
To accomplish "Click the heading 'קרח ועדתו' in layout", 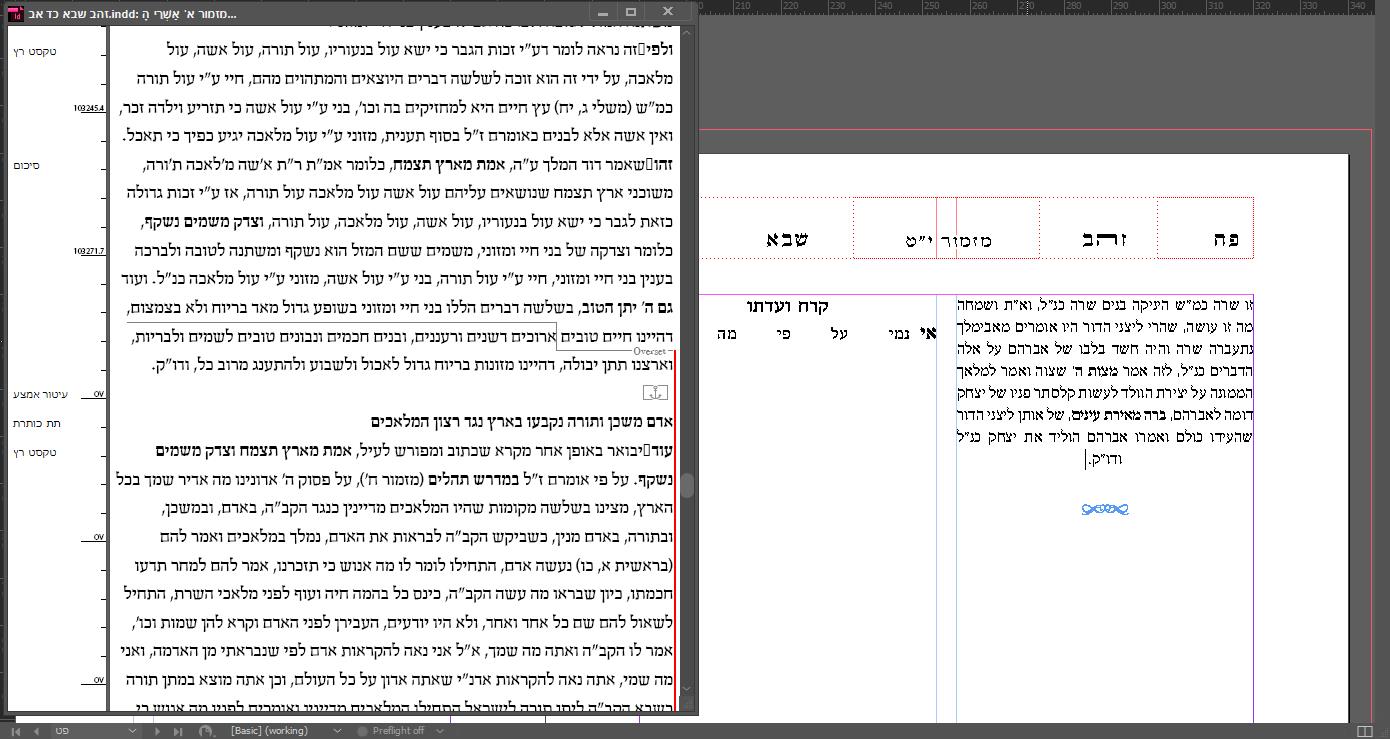I will 787,306.
